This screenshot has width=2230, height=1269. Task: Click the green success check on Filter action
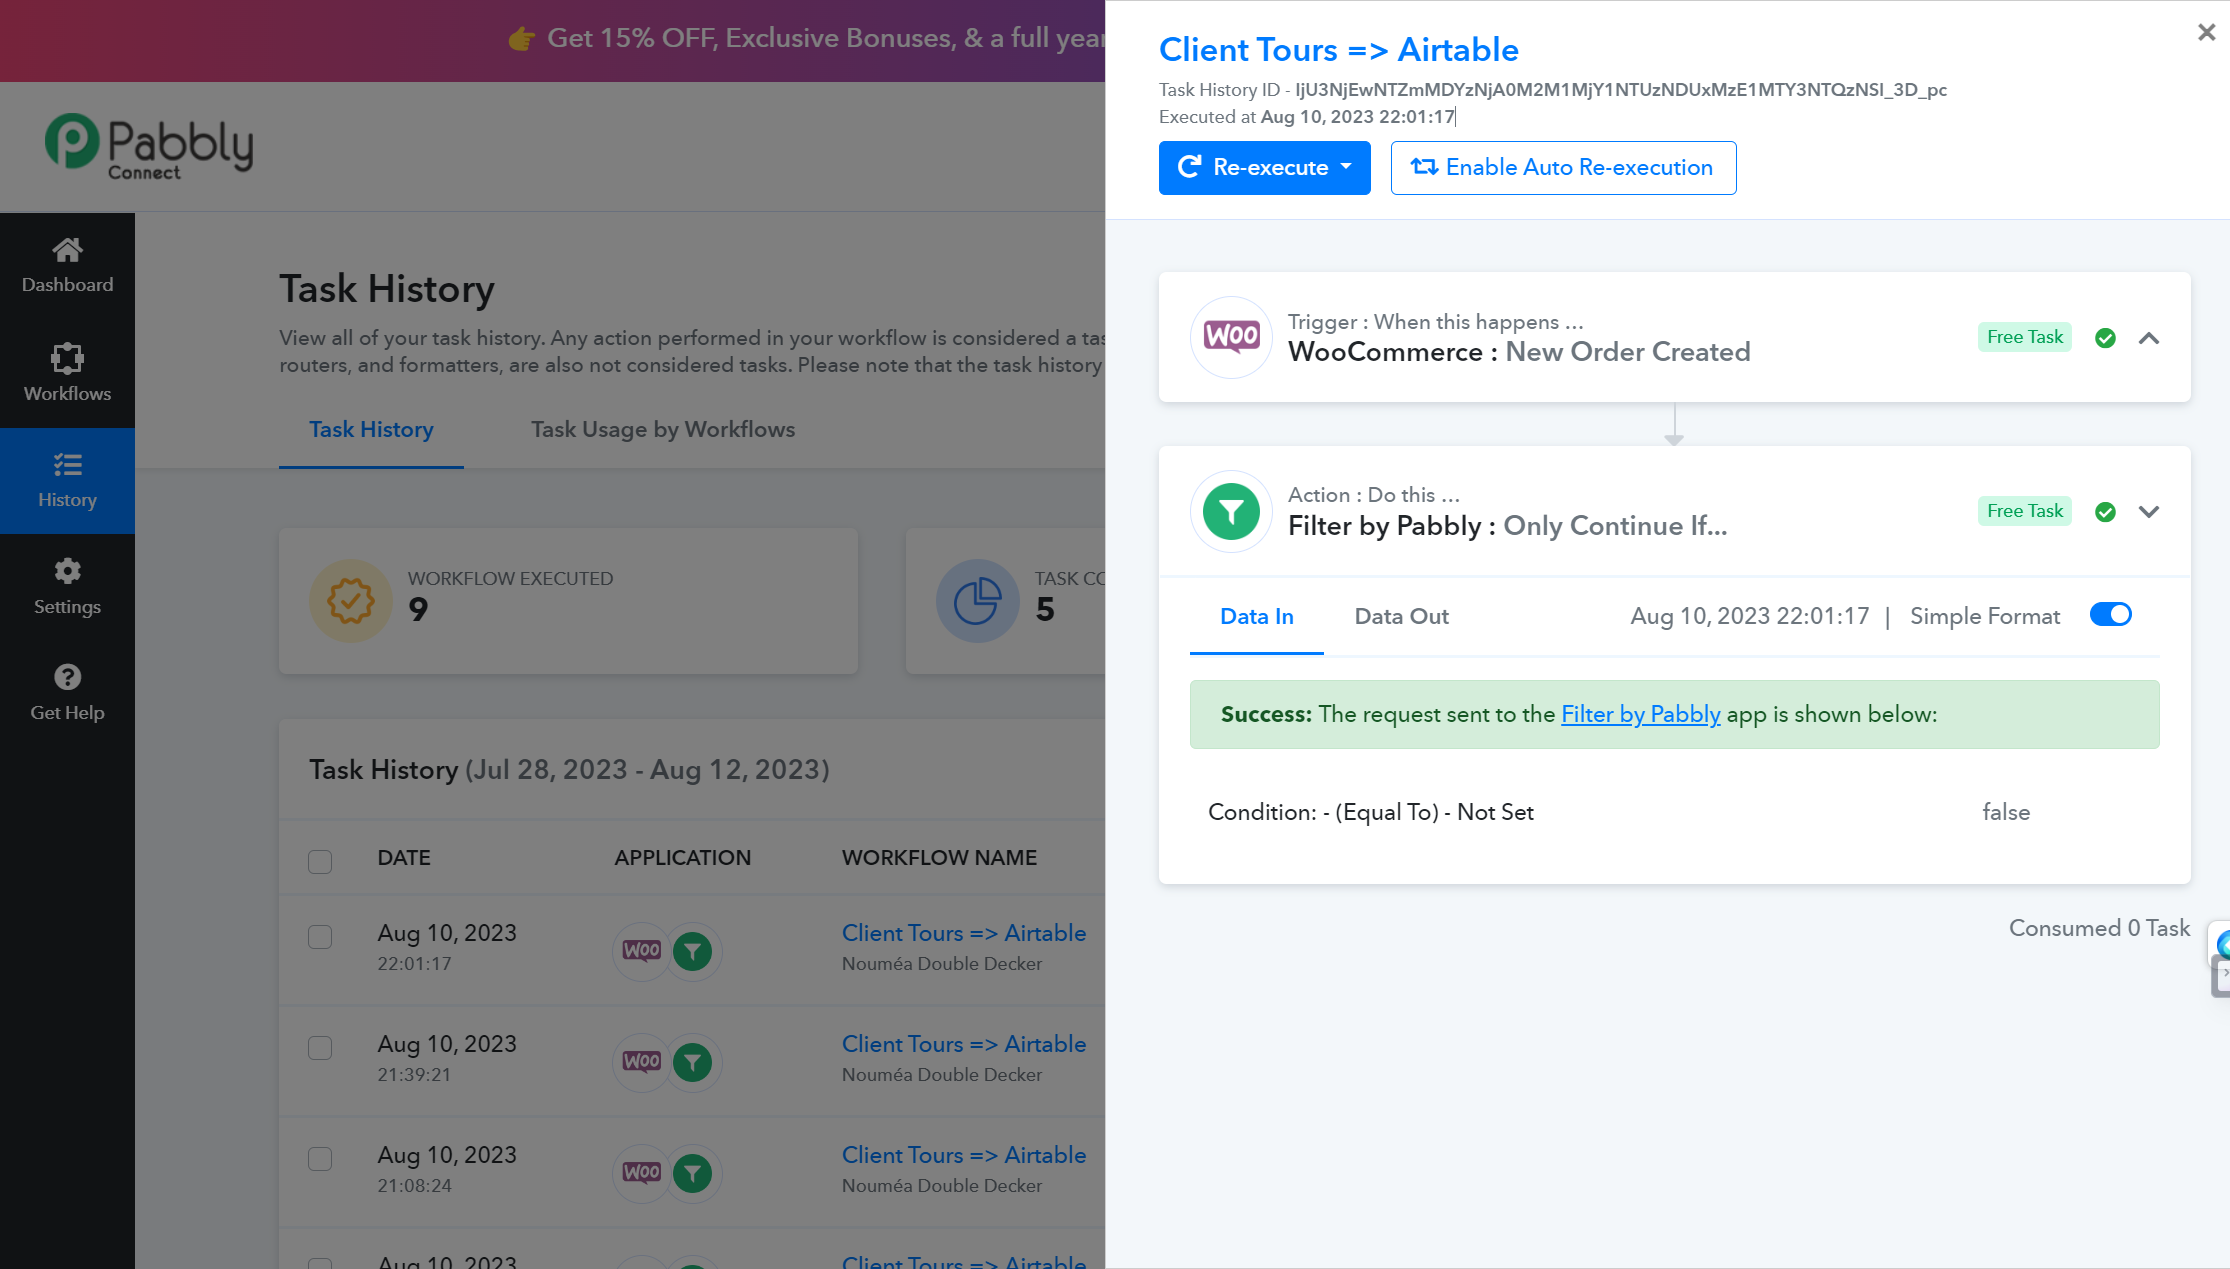2105,512
